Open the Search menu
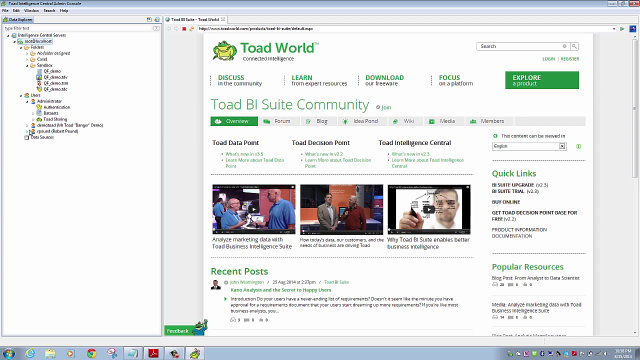The width and height of the screenshot is (640, 360). [49, 11]
